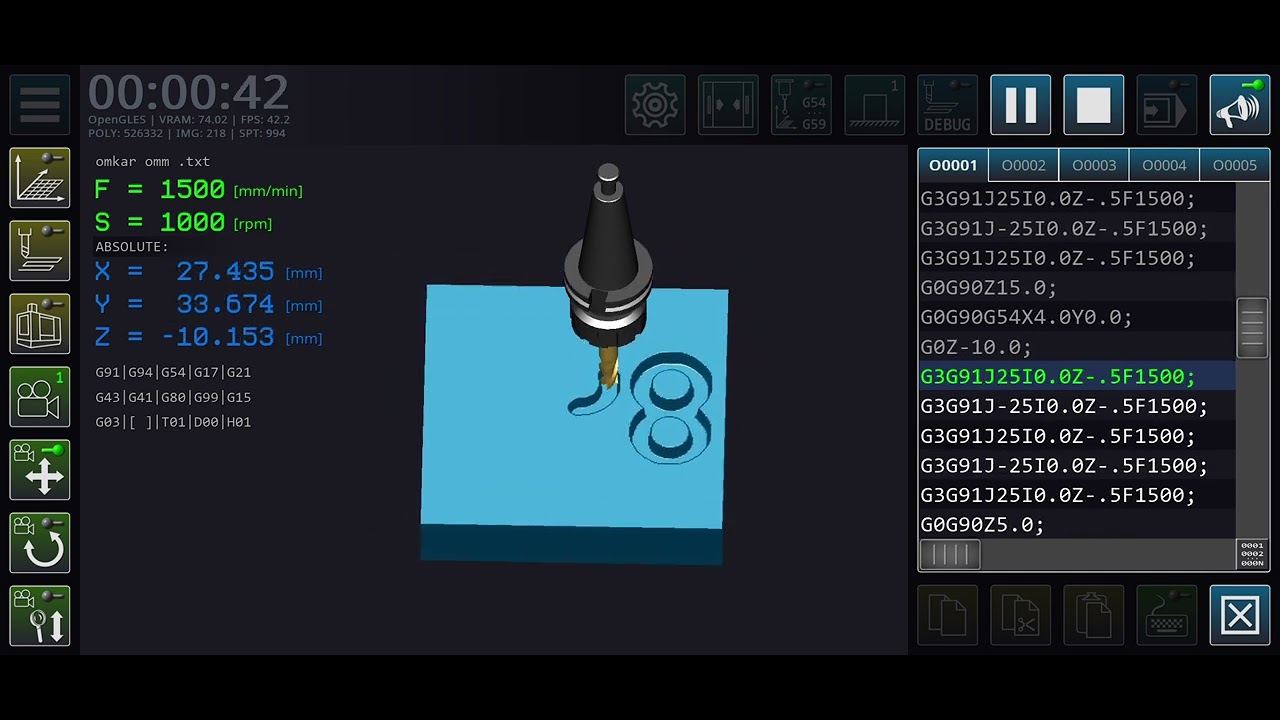
Task: Select the O0001 program tab
Action: tap(953, 165)
